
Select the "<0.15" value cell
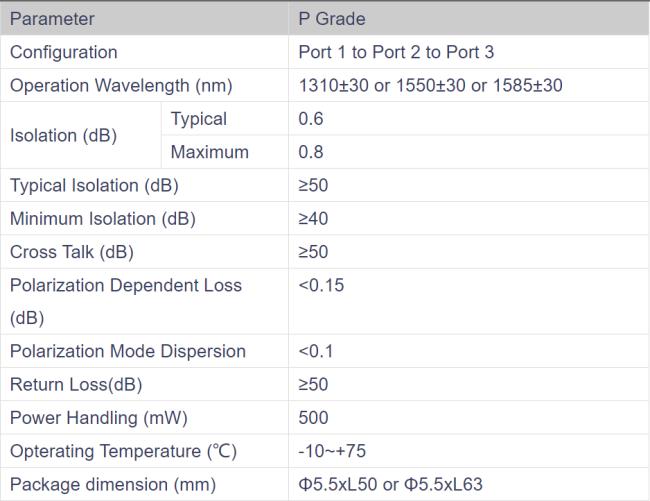[x=320, y=286]
